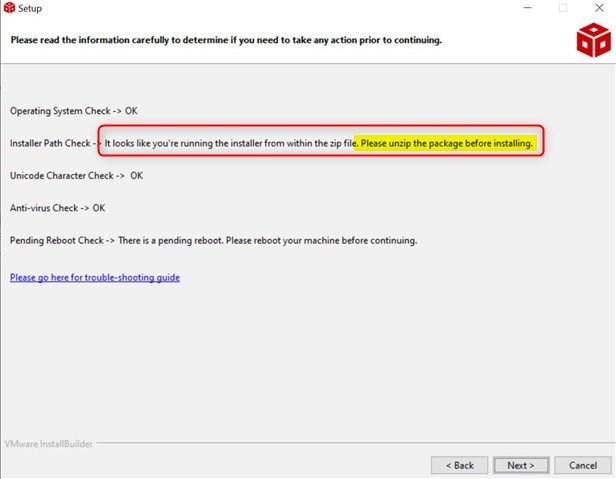Click the 'Pending Reboot Check' message line
Screen dimensions: 616x479
(x=213, y=240)
